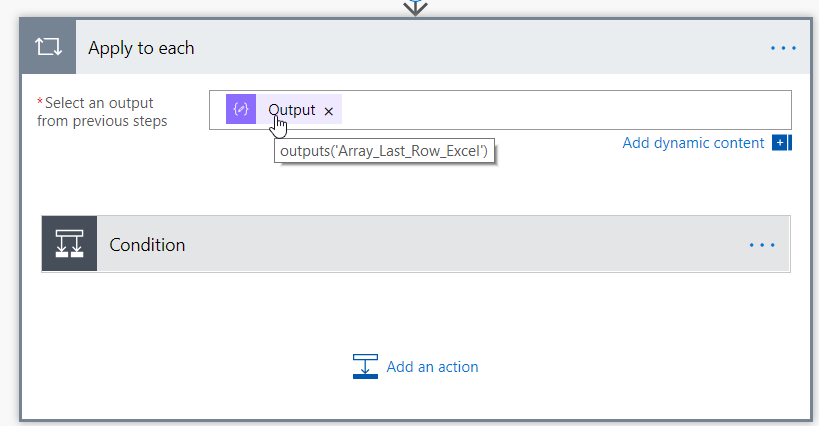Click the outputs('Array_Last_Row_Excel') tooltip
Viewport: 819px width, 426px height.
385,152
